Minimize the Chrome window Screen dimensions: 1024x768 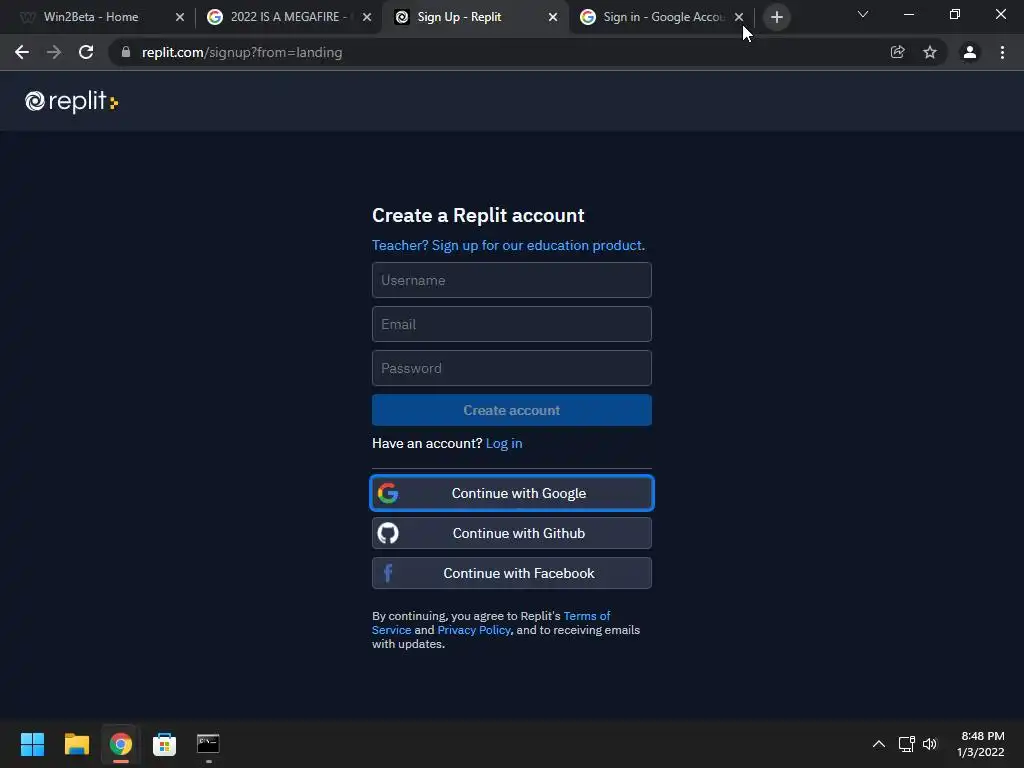tap(908, 14)
